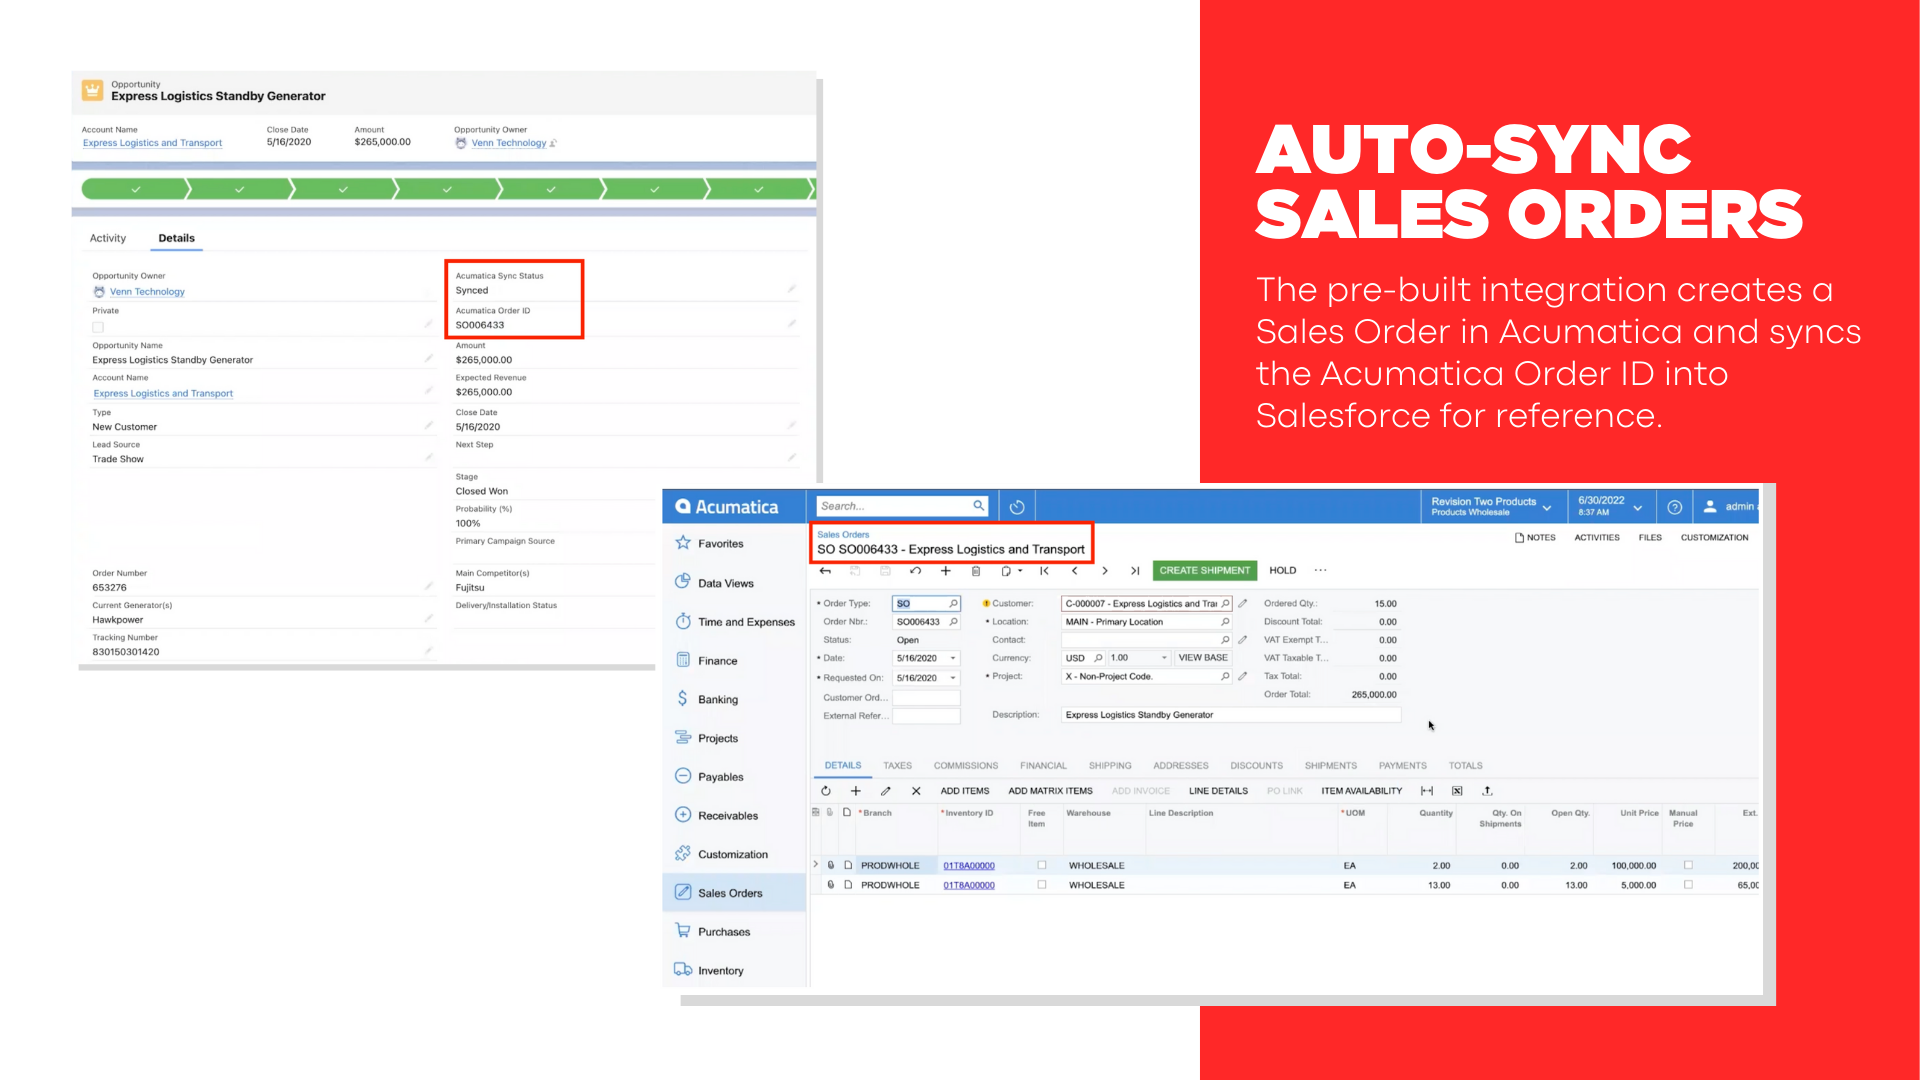
Task: Switch to the ADDRESSES tab
Action: [x=1181, y=766]
